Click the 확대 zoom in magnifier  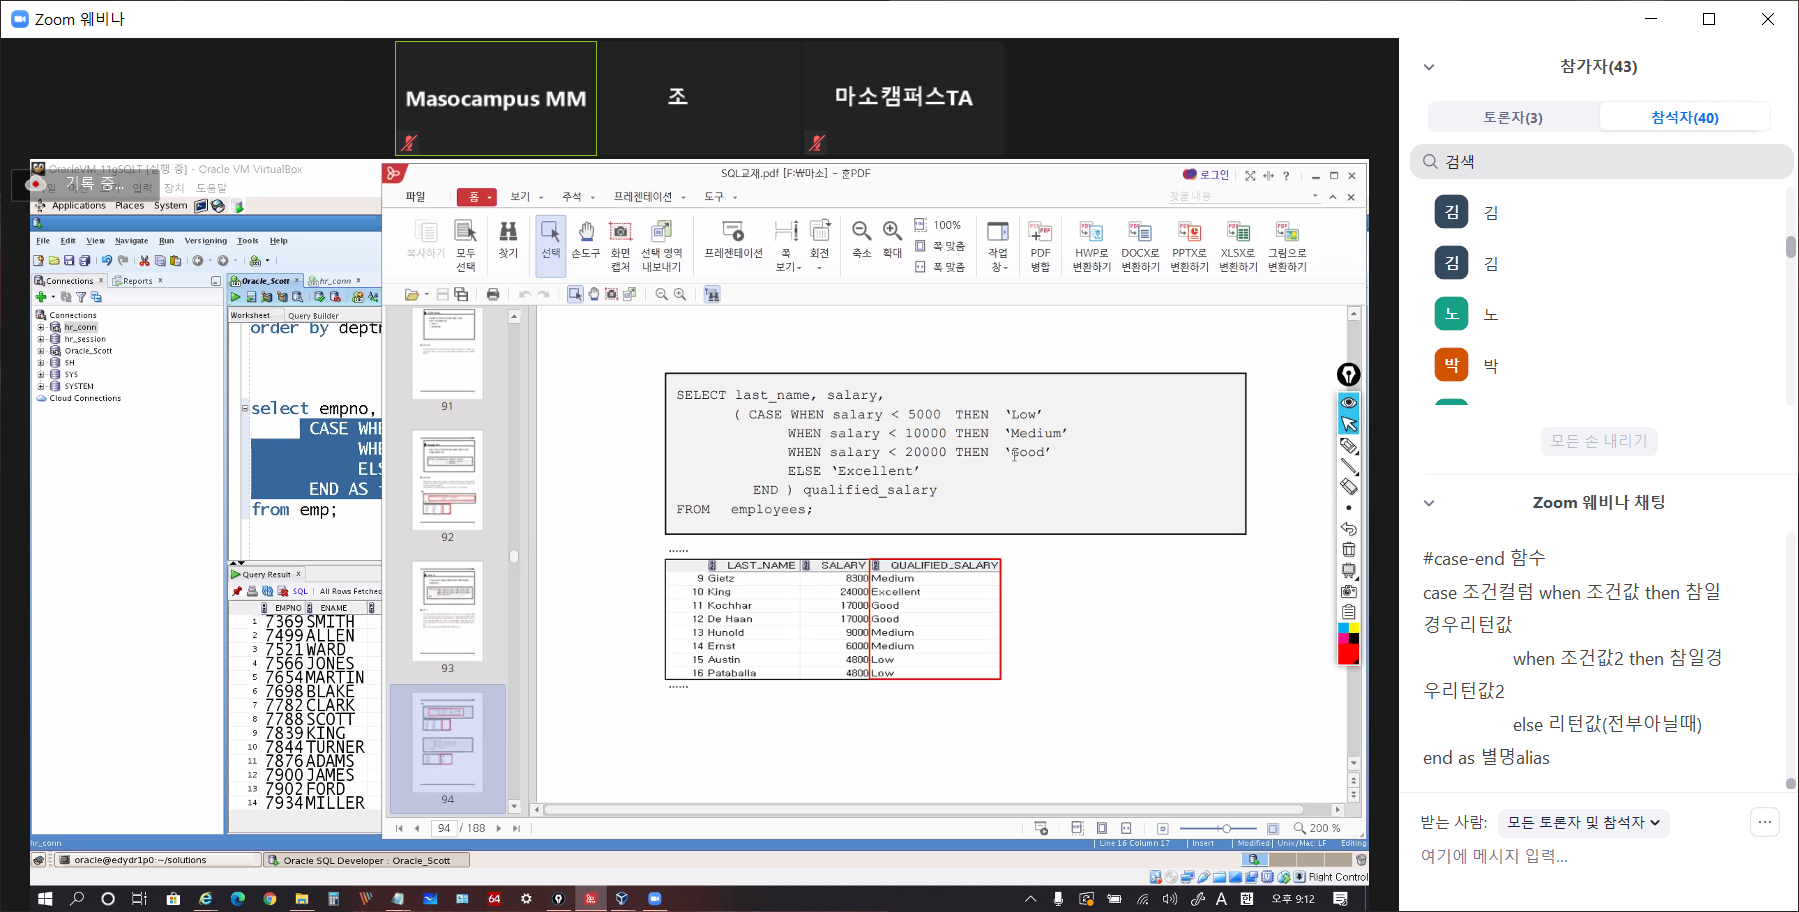point(892,233)
